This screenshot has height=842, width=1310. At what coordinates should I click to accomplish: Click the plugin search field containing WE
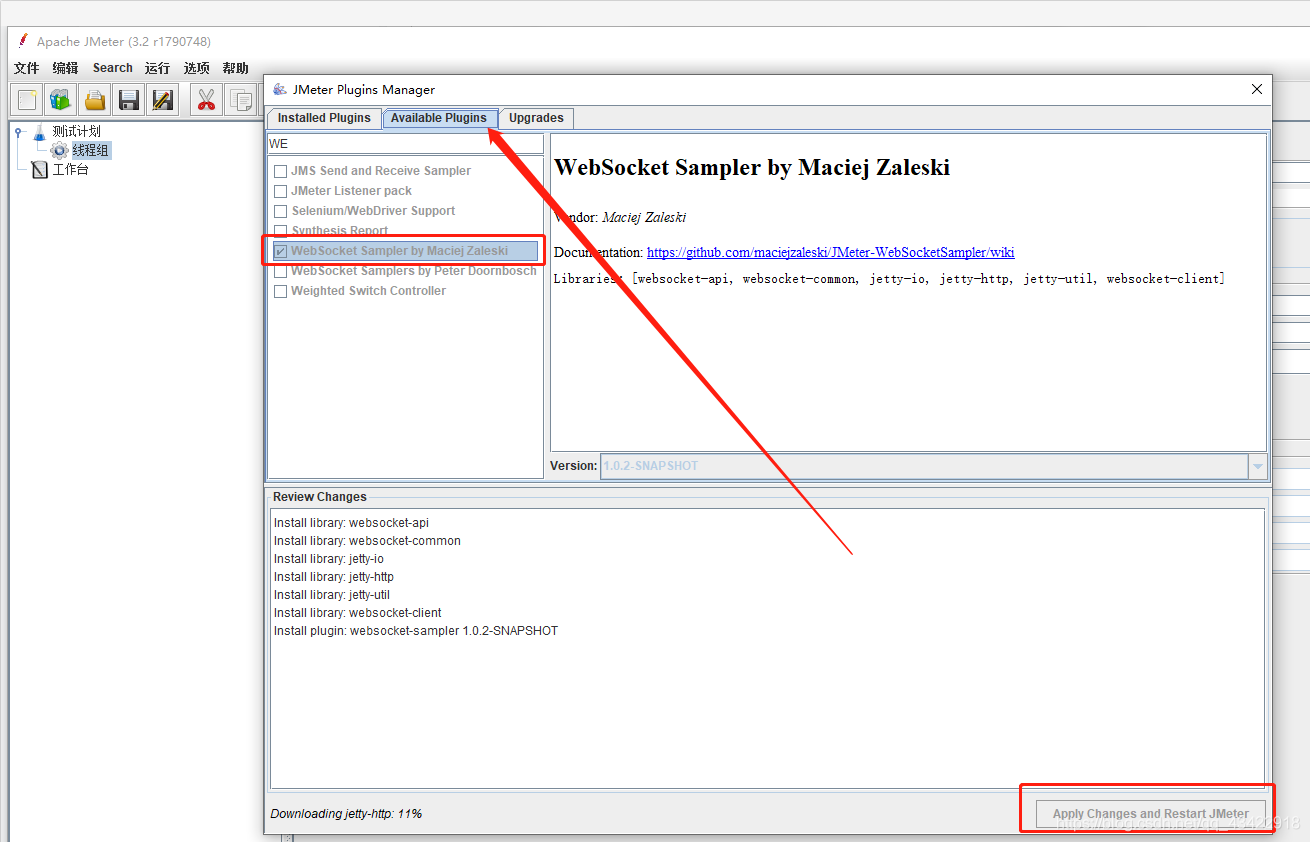tap(405, 144)
